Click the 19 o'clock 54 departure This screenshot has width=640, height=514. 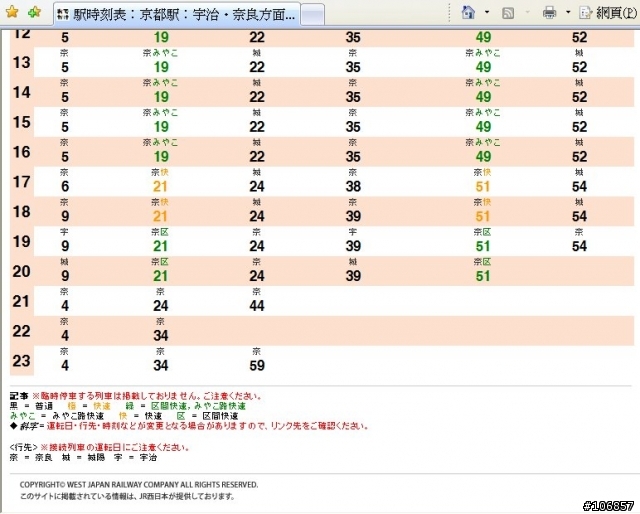coord(579,246)
